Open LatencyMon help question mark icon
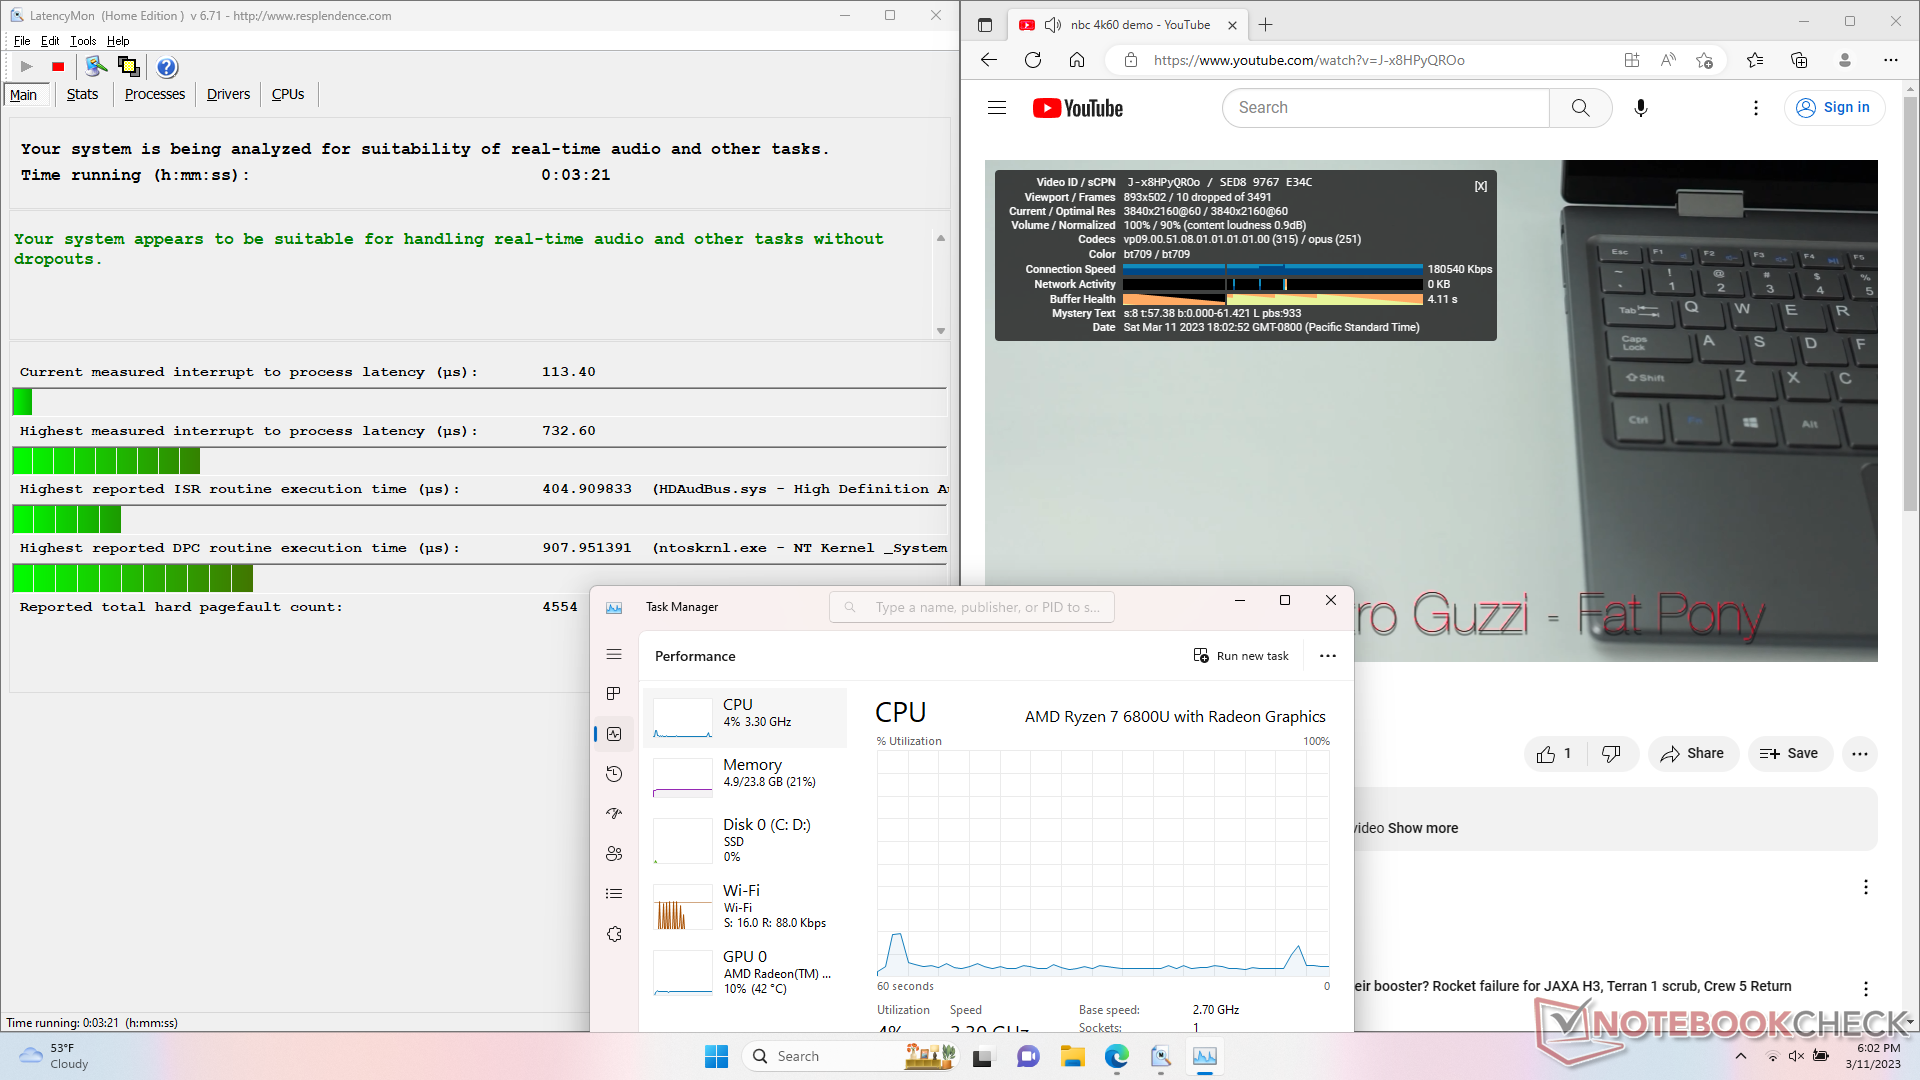This screenshot has height=1080, width=1920. click(x=167, y=67)
